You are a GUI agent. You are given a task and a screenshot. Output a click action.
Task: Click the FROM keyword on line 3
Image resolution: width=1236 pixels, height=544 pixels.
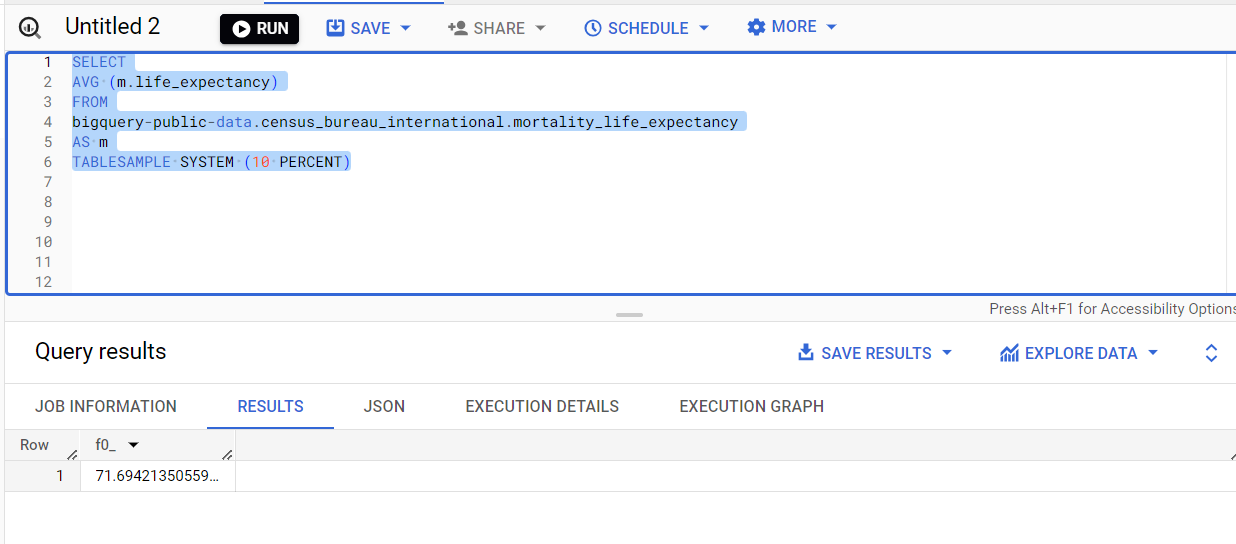[x=90, y=102]
